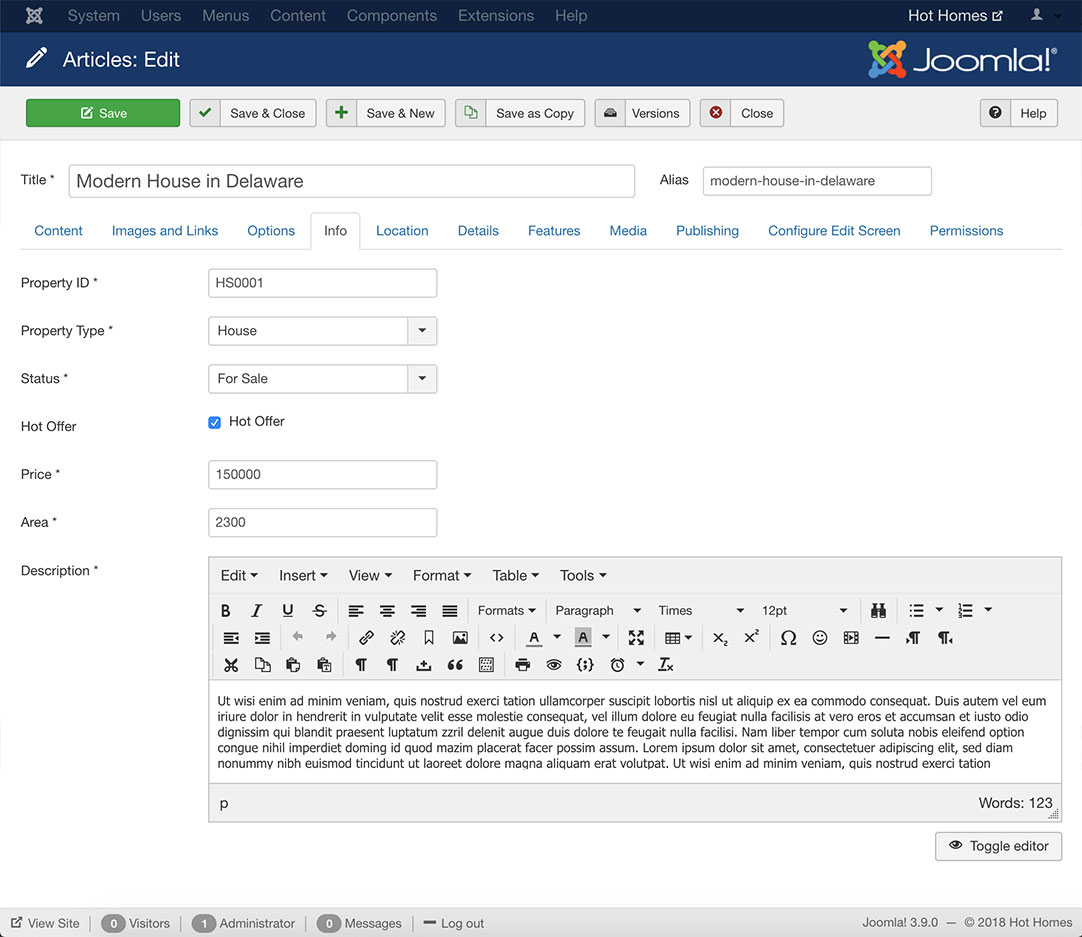Insert an anchor bookmark
Viewport: 1082px width, 937px height.
[x=429, y=638]
